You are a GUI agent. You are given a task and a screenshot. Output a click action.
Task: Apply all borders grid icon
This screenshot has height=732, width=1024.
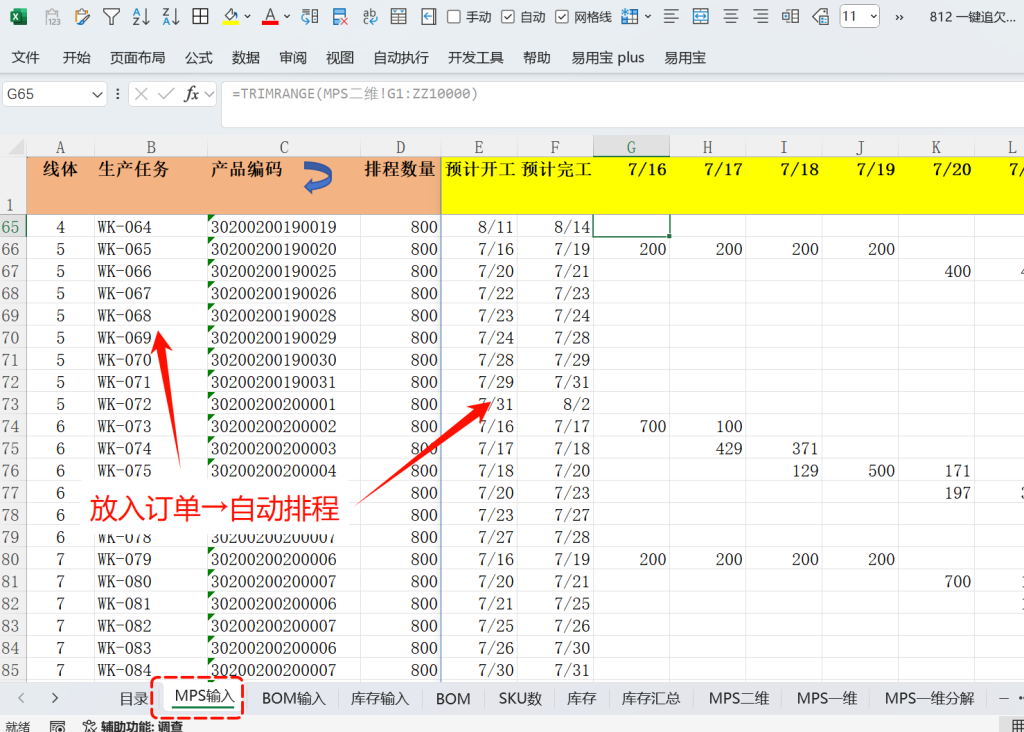point(200,17)
